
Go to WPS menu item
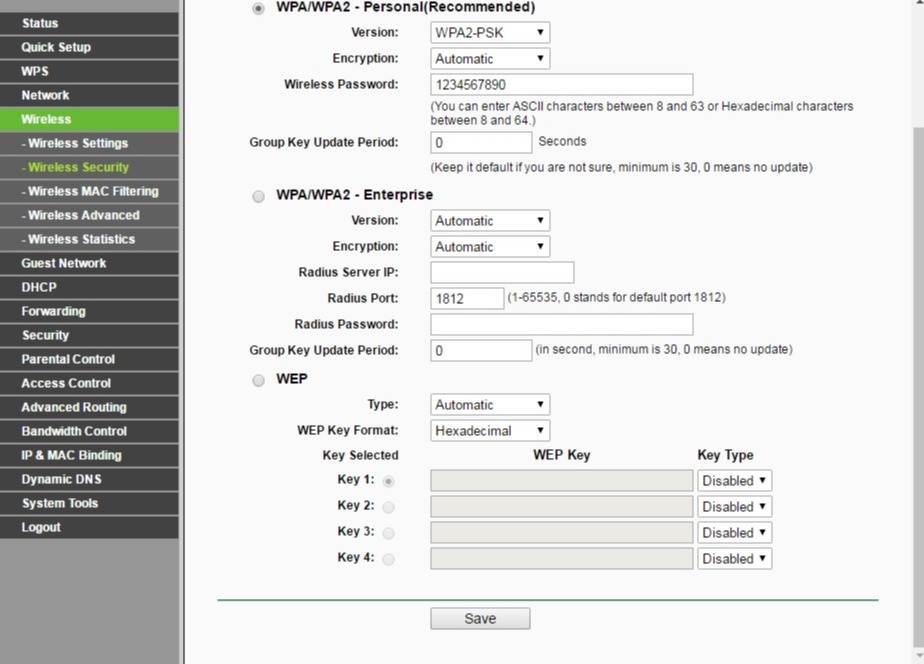pos(89,71)
